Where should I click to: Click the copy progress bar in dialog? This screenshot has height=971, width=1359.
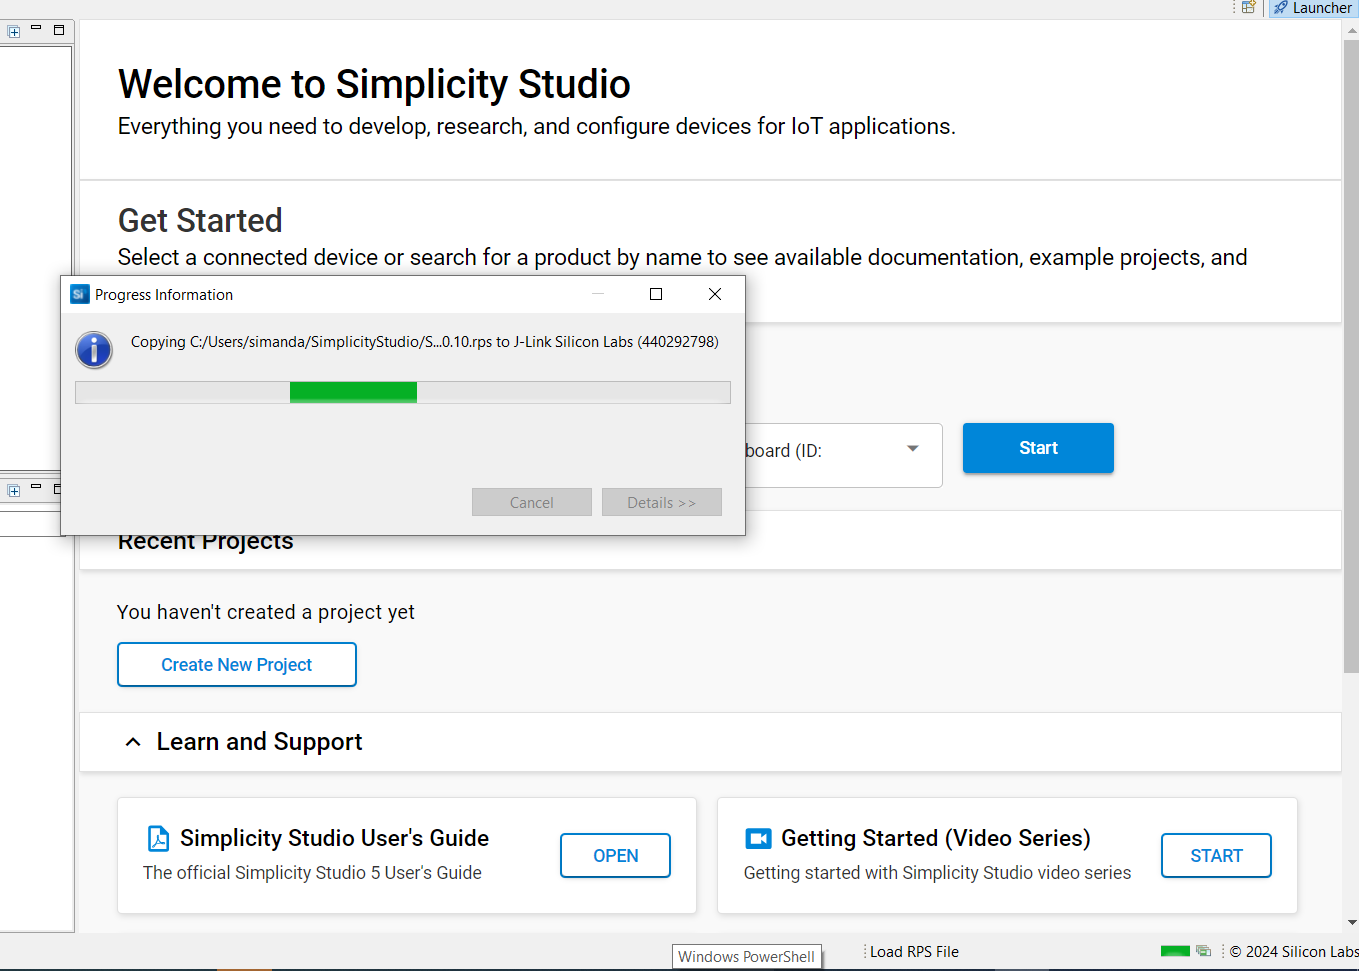pos(402,392)
